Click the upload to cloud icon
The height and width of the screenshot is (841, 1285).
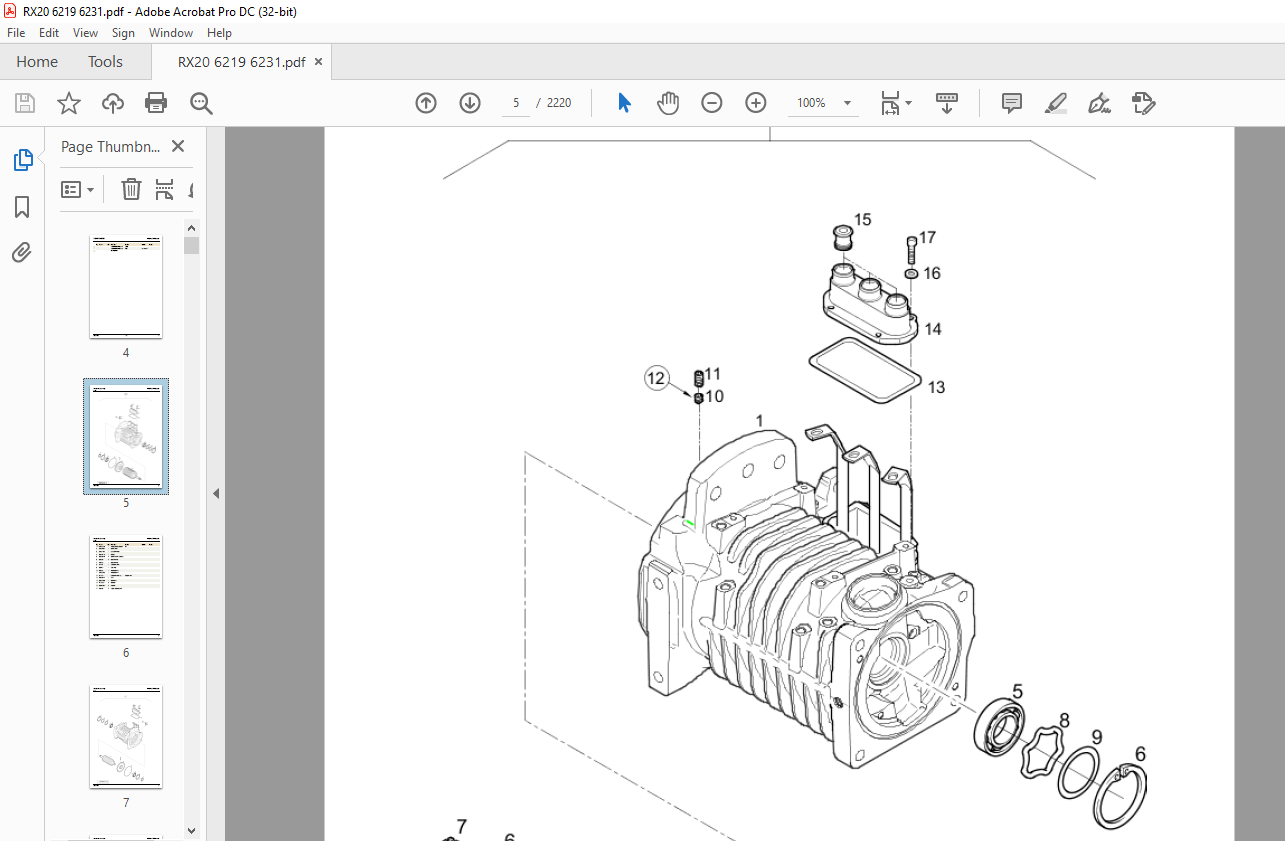coord(113,103)
